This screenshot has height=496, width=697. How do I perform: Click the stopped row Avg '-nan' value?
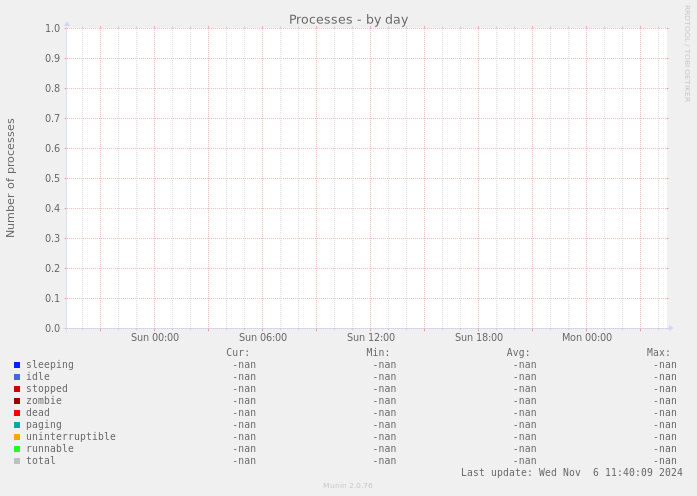click(x=525, y=389)
